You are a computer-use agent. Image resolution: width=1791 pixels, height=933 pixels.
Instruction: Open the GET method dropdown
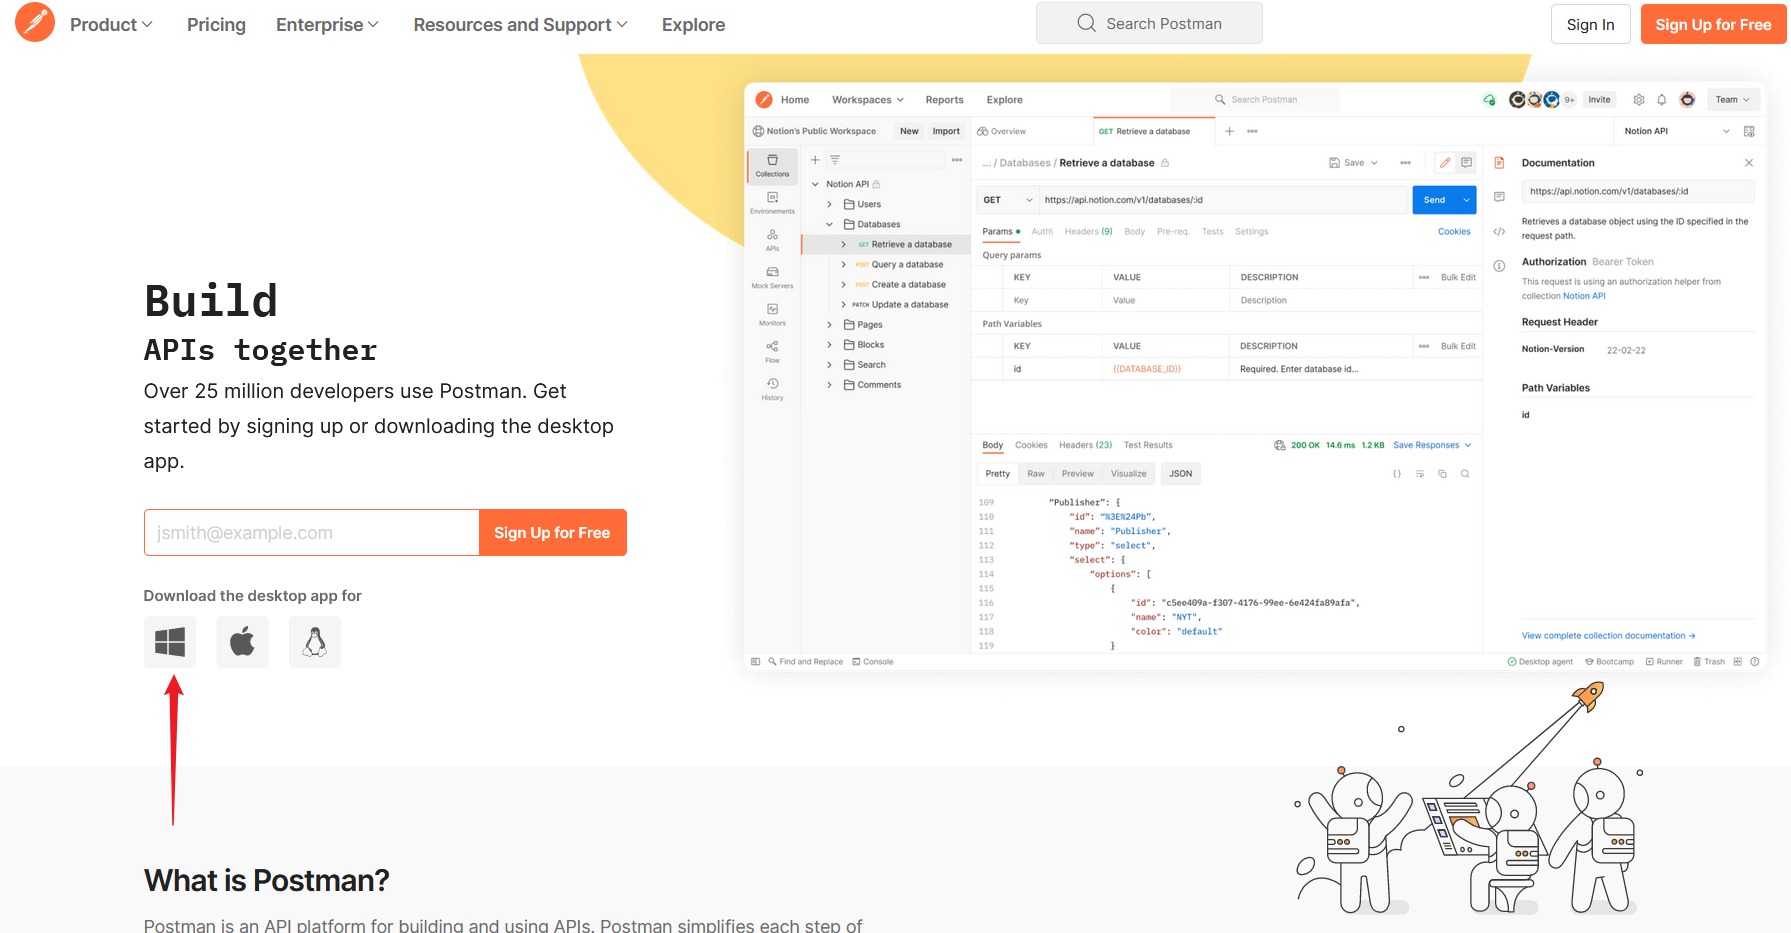point(1007,200)
